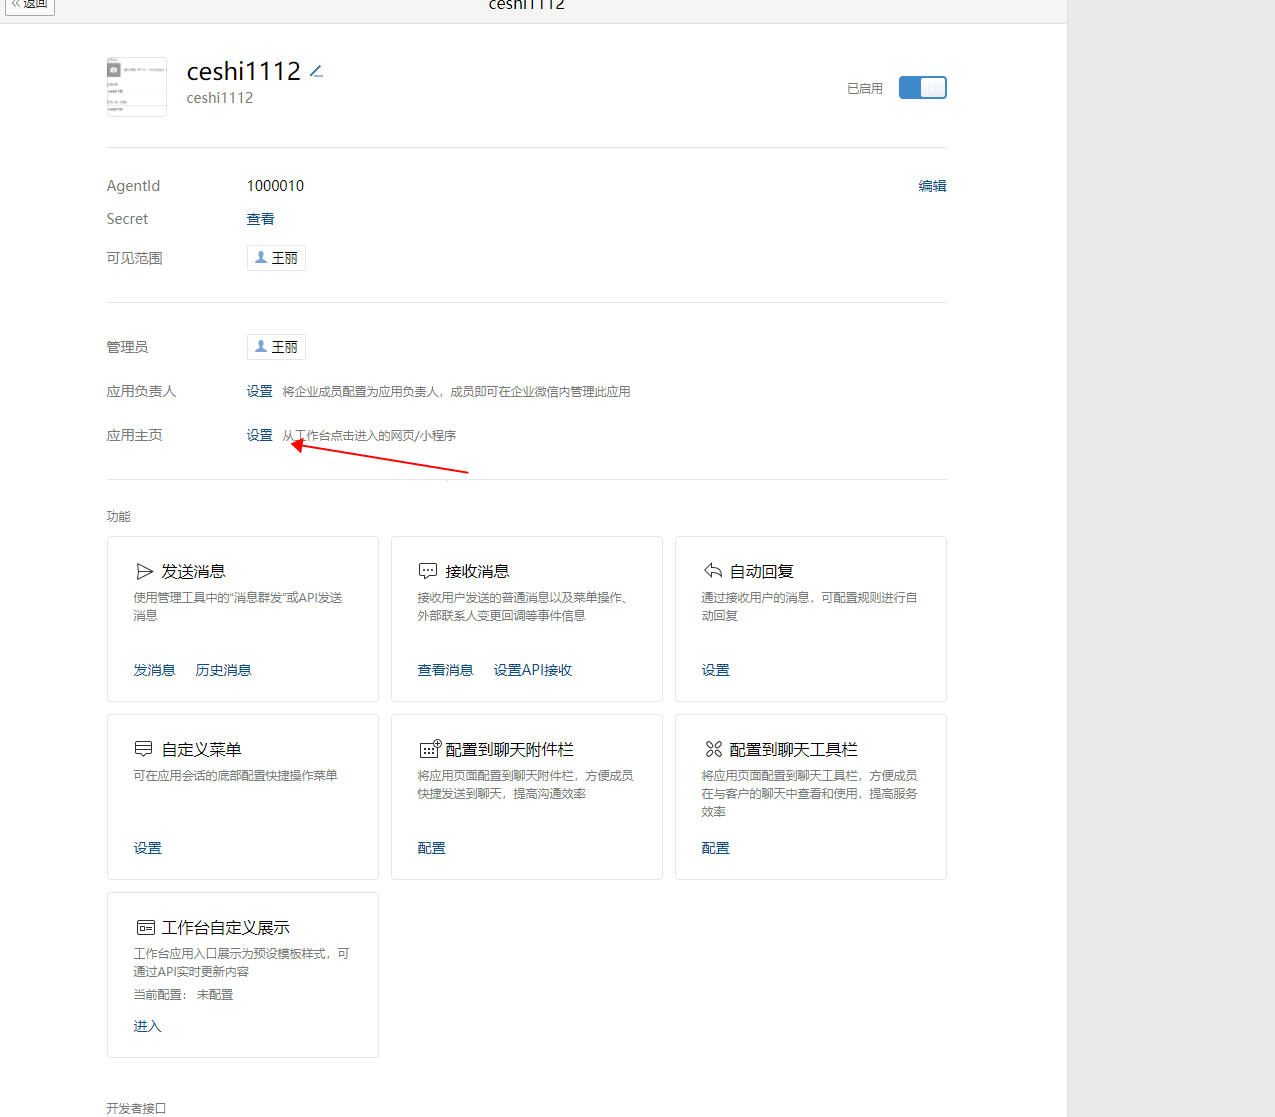1275x1117 pixels.
Task: Click 查看消息 link
Action: pyautogui.click(x=445, y=670)
